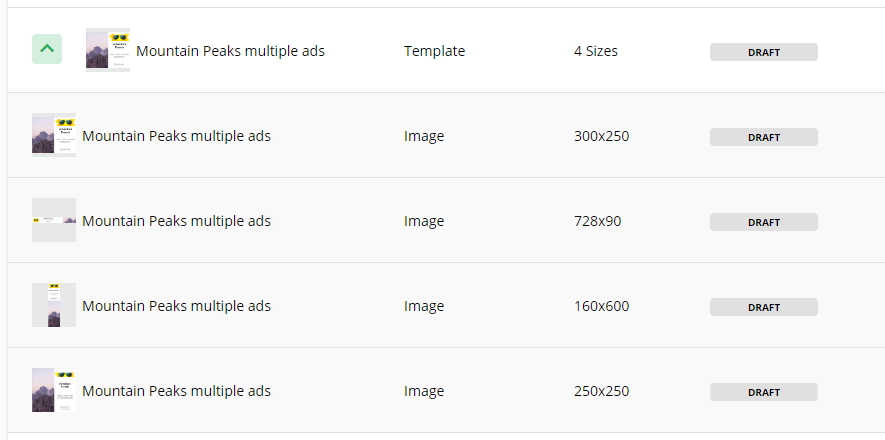This screenshot has height=440, width=885.
Task: Click the Draft badge for 728x90
Action: (x=763, y=222)
